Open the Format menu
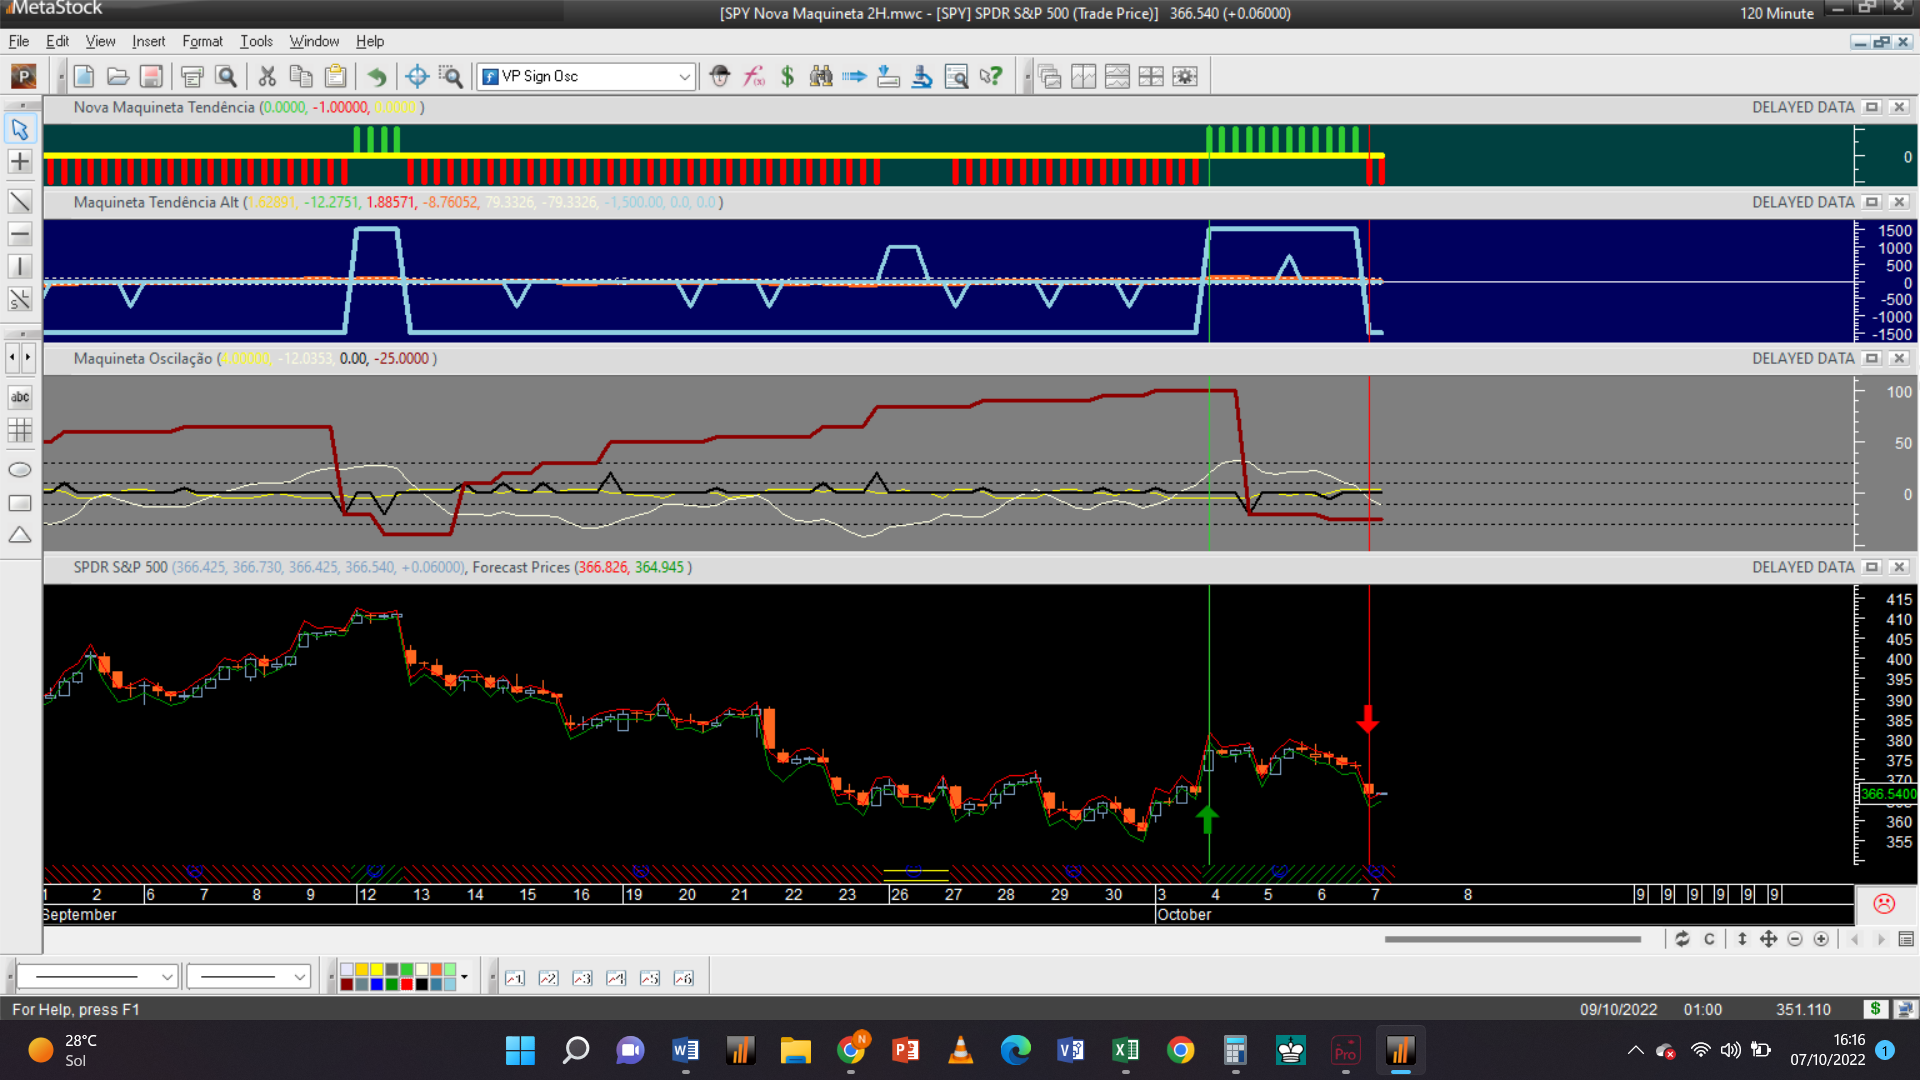This screenshot has width=1920, height=1080. 202,41
